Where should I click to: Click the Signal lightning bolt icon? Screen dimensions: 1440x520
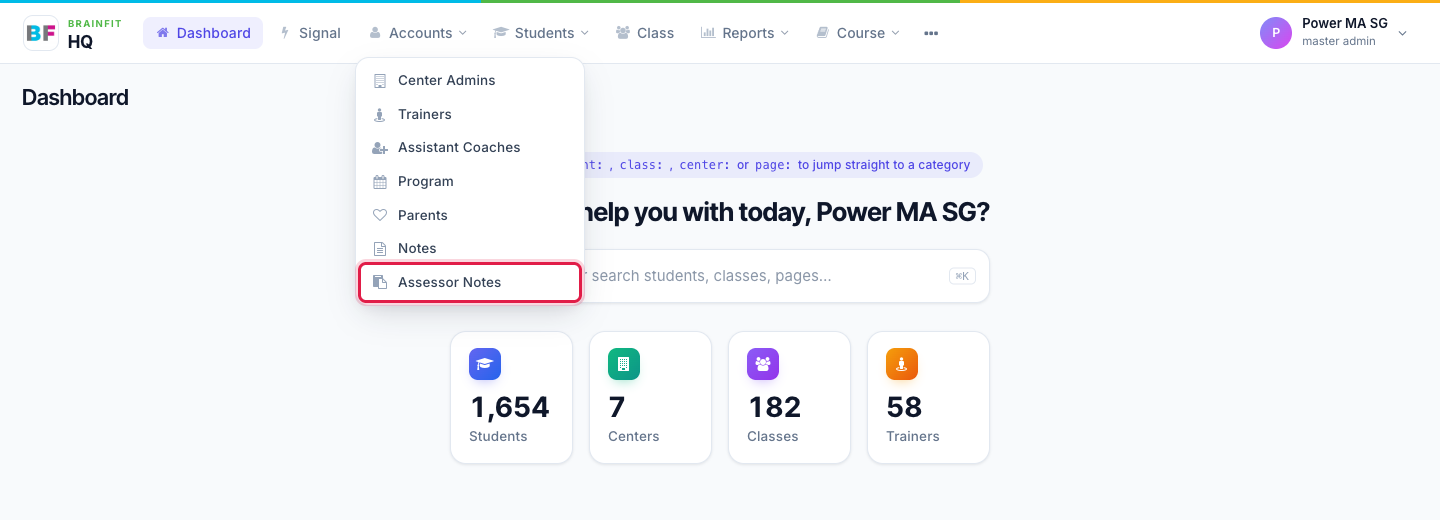[x=284, y=33]
